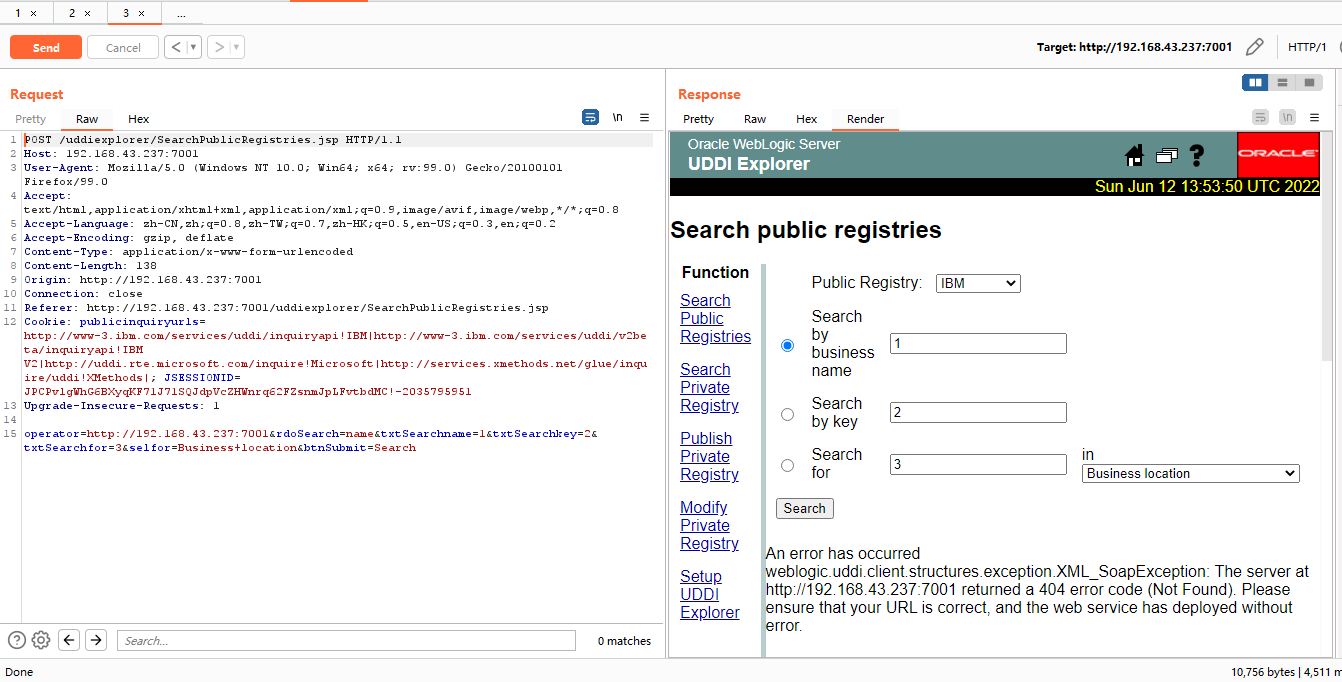Focus the request Search... box at bottom
The image size is (1342, 682).
[346, 640]
